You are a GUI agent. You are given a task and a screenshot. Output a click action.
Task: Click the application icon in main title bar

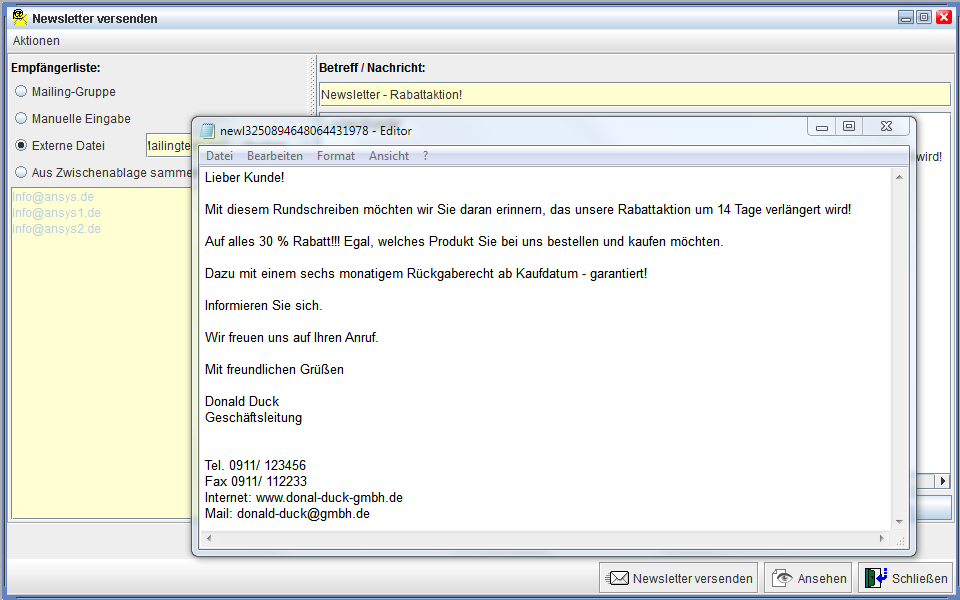tap(19, 17)
